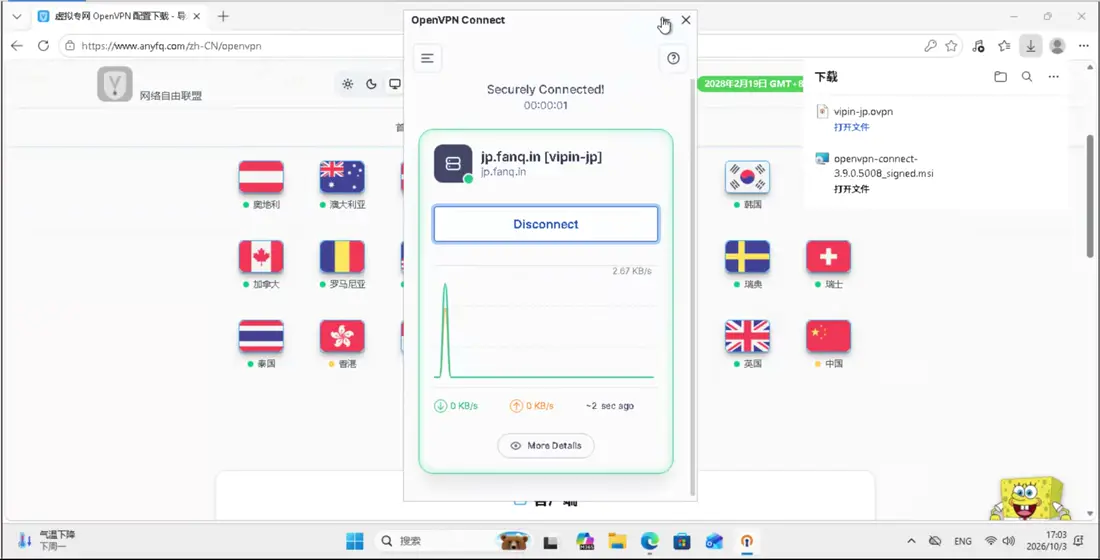Open File Explorer from taskbar
The height and width of the screenshot is (560, 1100).
617,541
